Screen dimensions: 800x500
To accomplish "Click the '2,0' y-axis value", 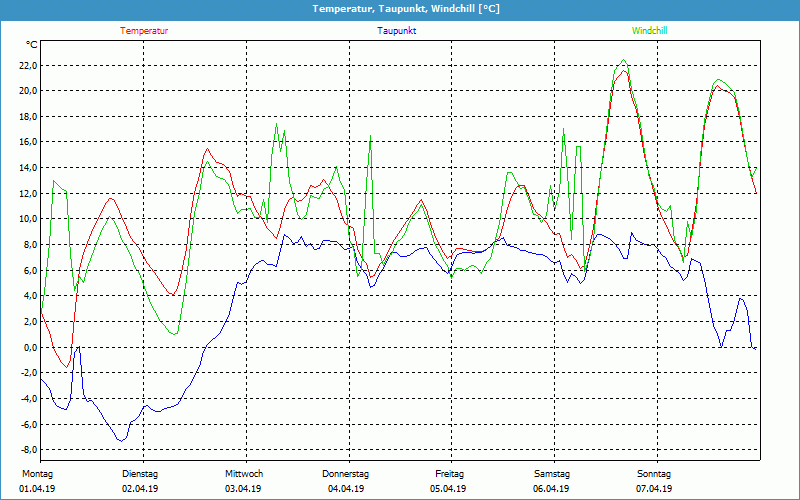I will point(30,321).
